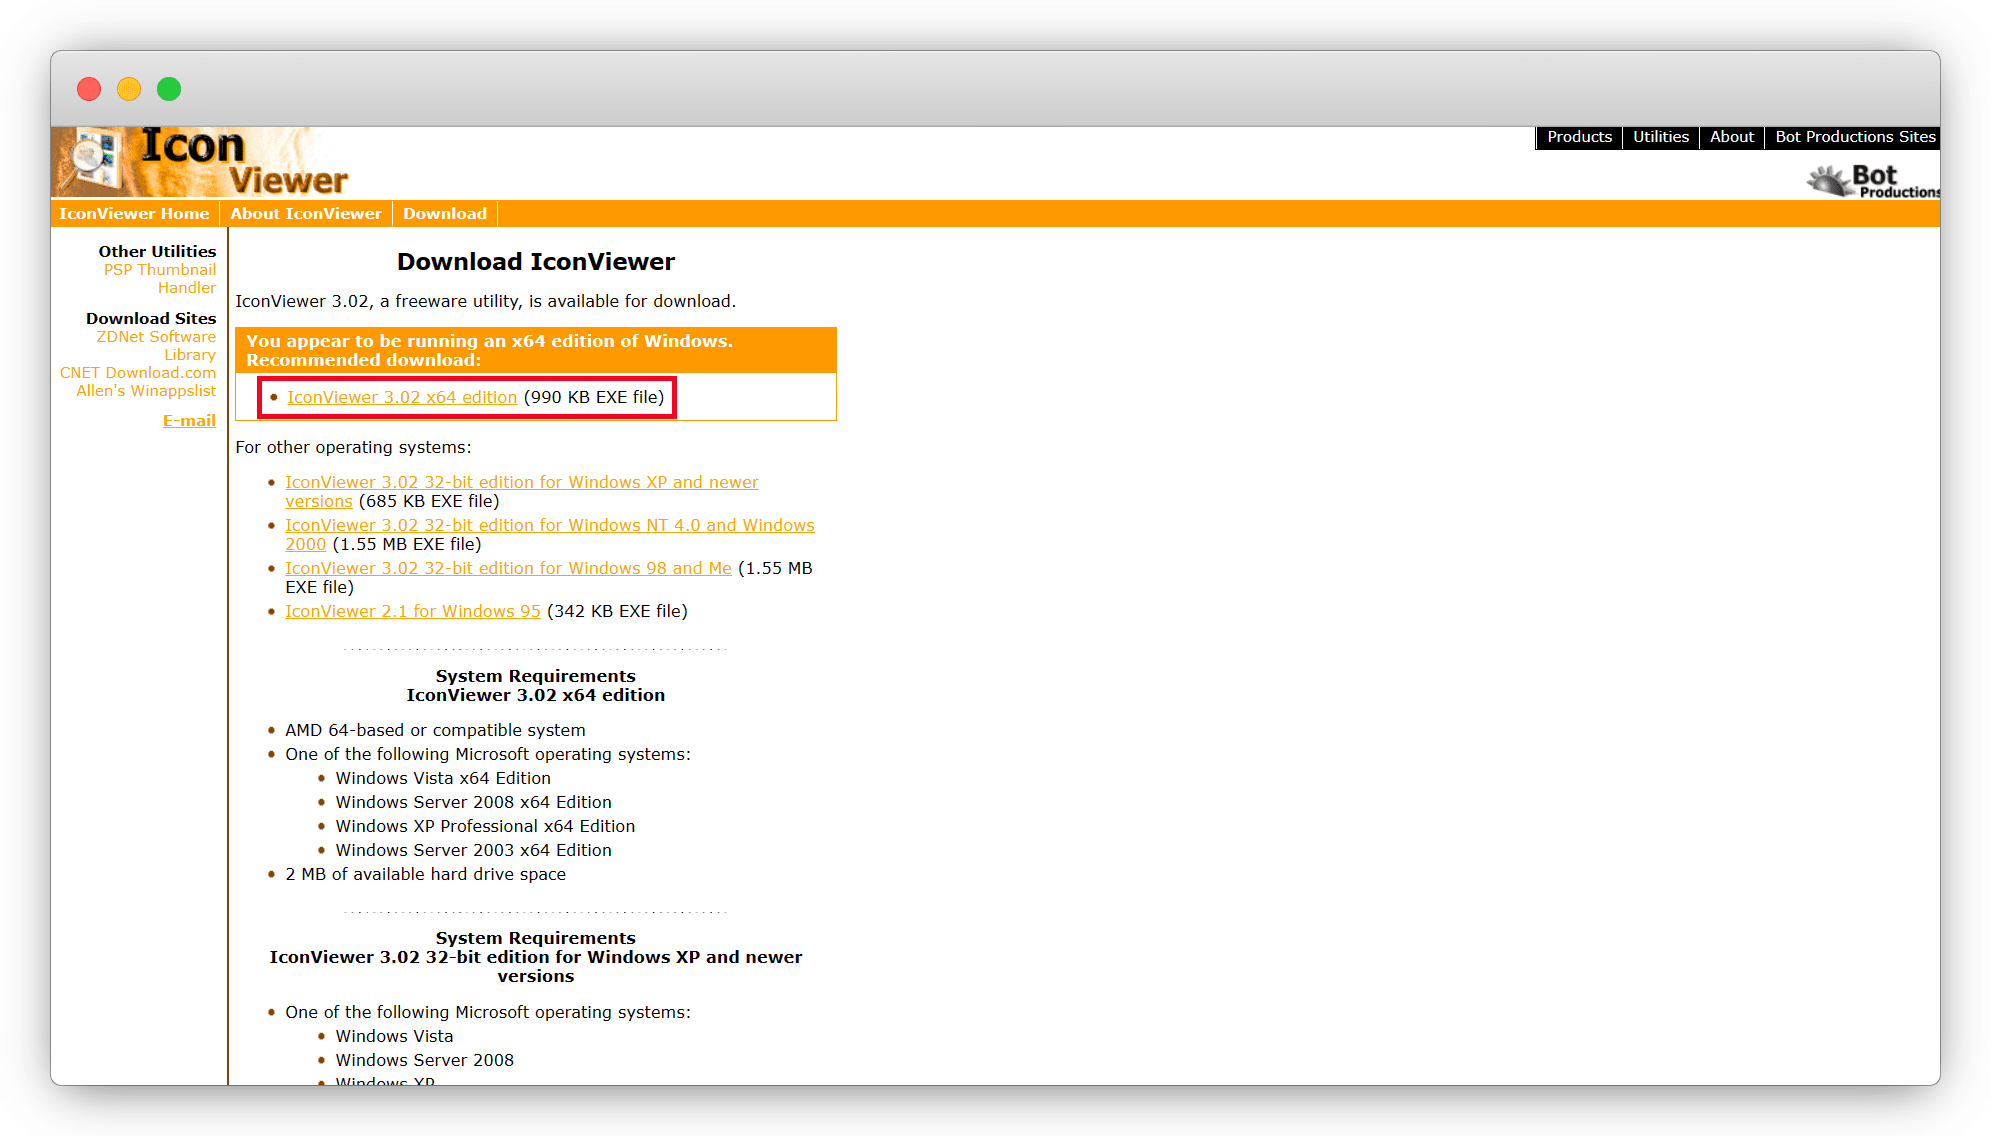
Task: Click the yellow minimize window button
Action: coord(129,89)
